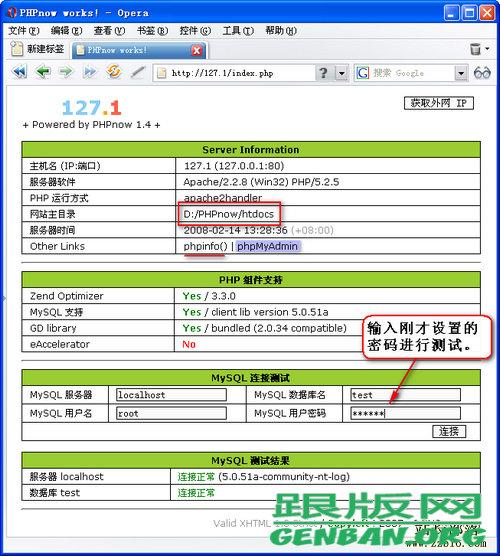The image size is (500, 556).
Task: Click the Zend Optimizer Yes / 3.3.0 value
Action: [209, 296]
